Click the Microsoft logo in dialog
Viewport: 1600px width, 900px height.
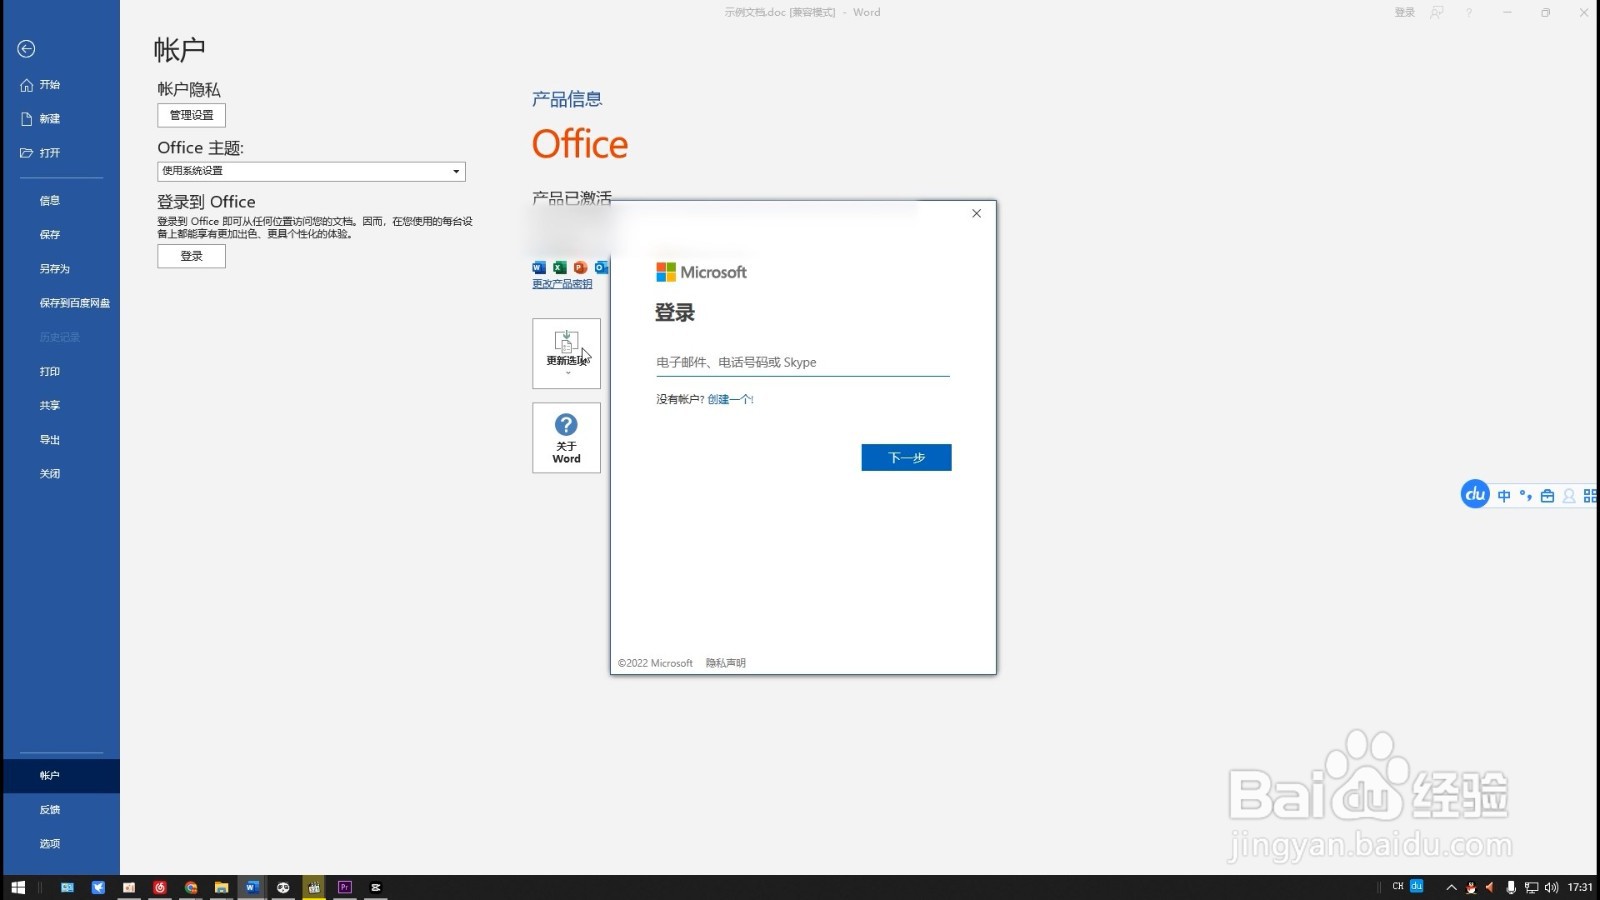click(x=701, y=272)
